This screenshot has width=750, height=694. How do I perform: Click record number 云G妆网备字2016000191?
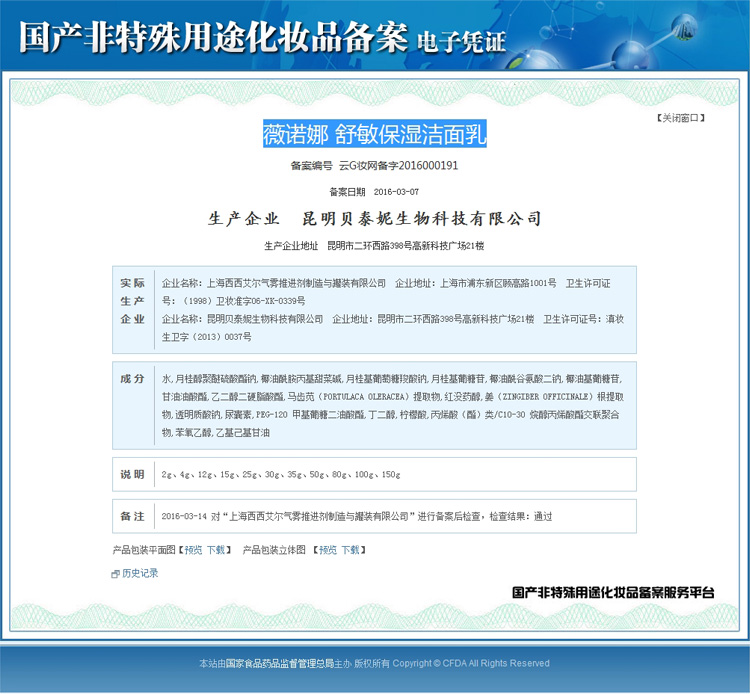point(398,165)
